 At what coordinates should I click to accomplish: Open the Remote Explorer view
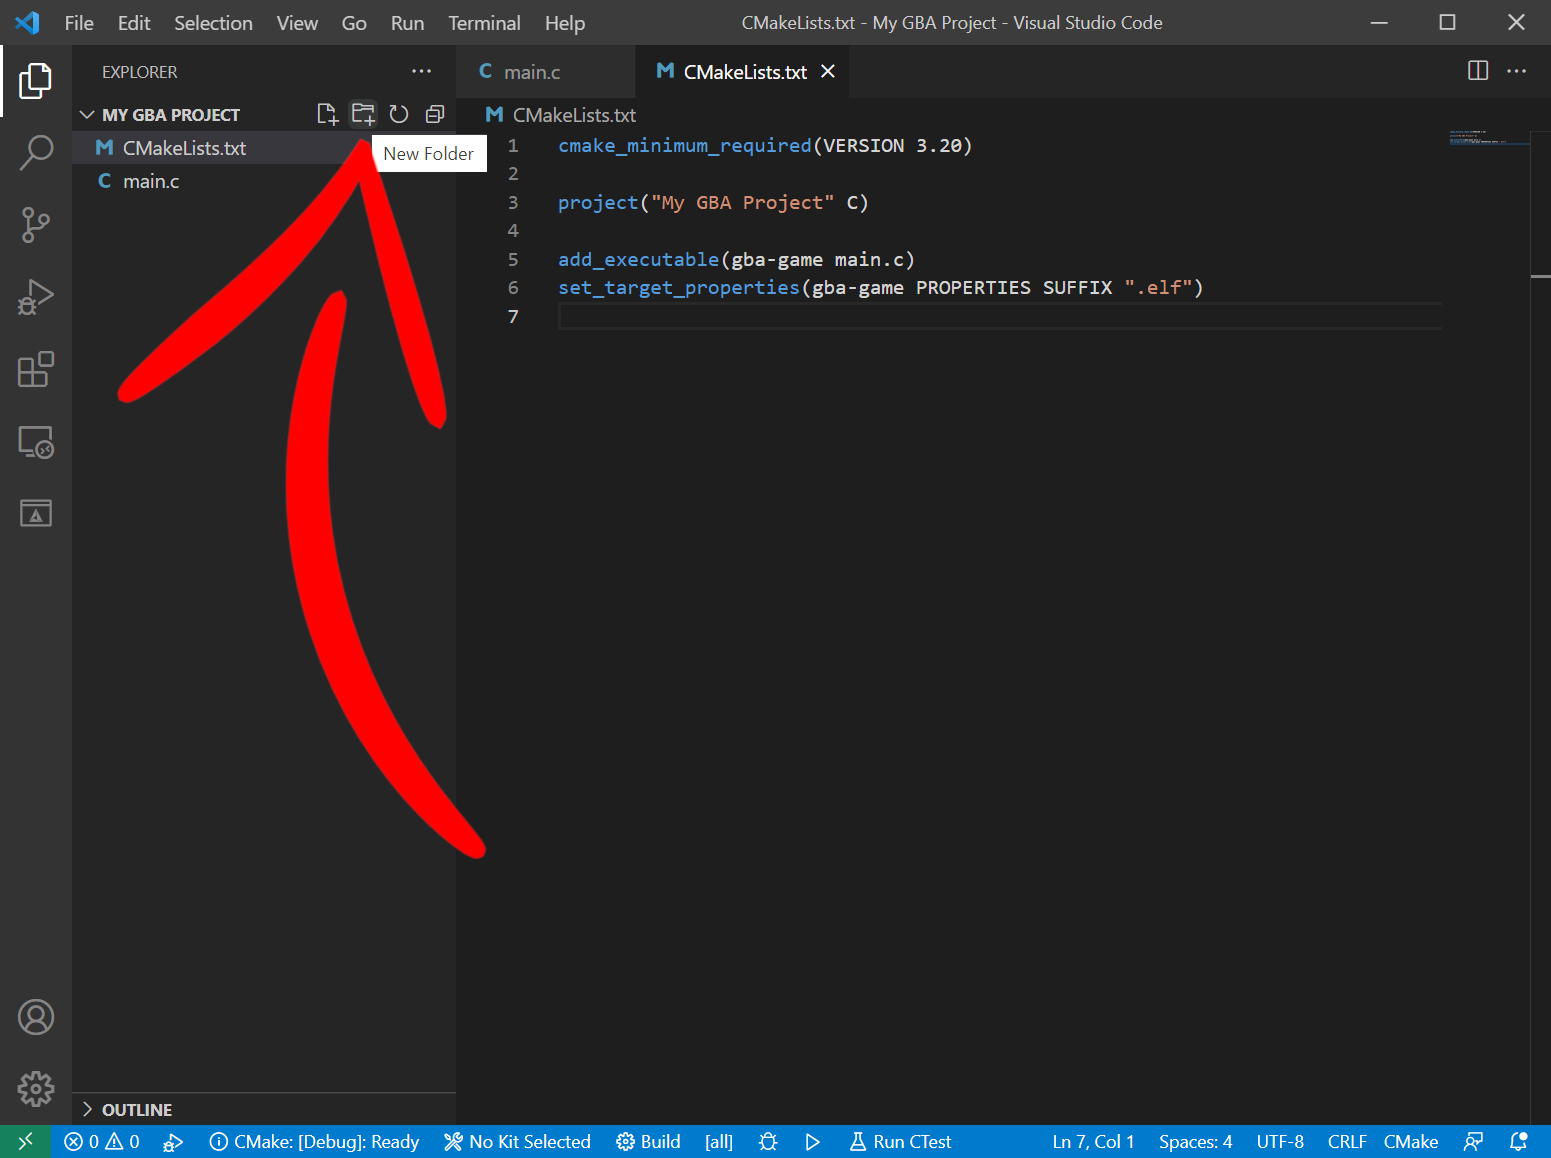coord(36,441)
